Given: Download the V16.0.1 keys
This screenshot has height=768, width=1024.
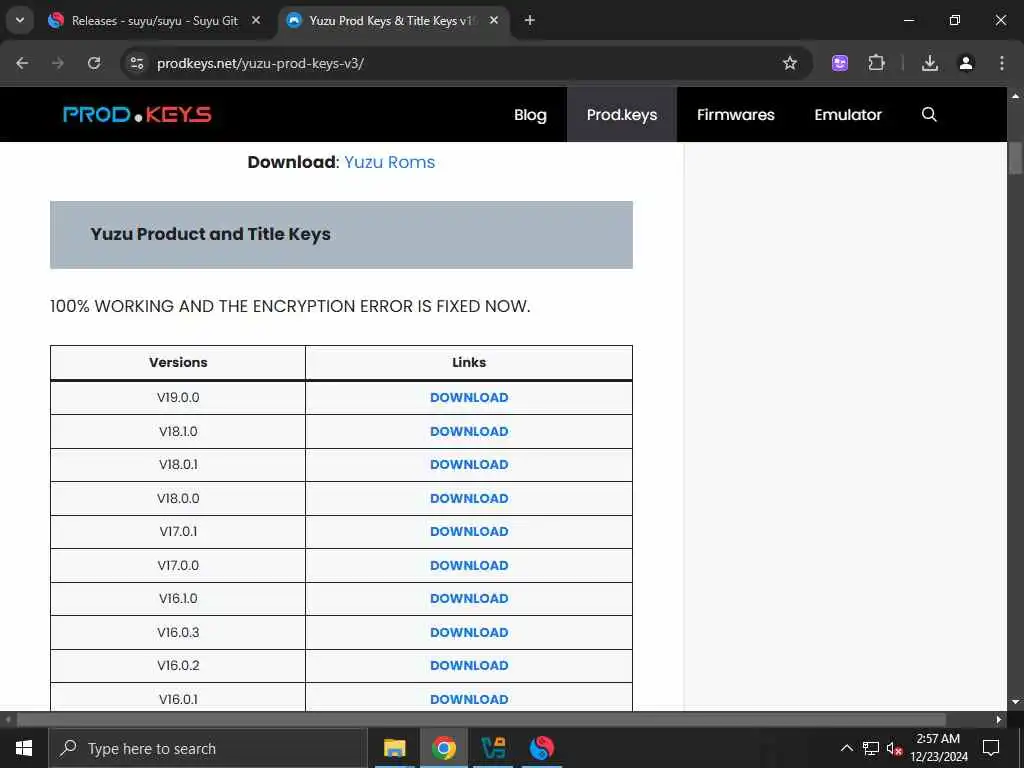Looking at the screenshot, I should [x=469, y=699].
